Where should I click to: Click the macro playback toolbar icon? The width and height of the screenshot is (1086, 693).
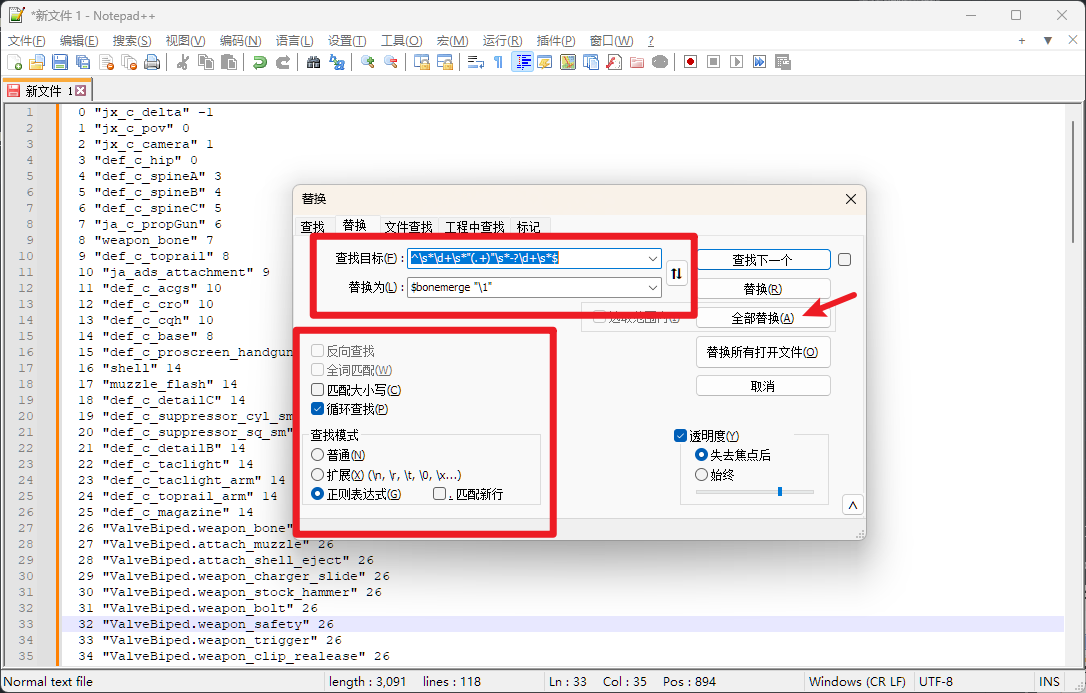(x=737, y=62)
